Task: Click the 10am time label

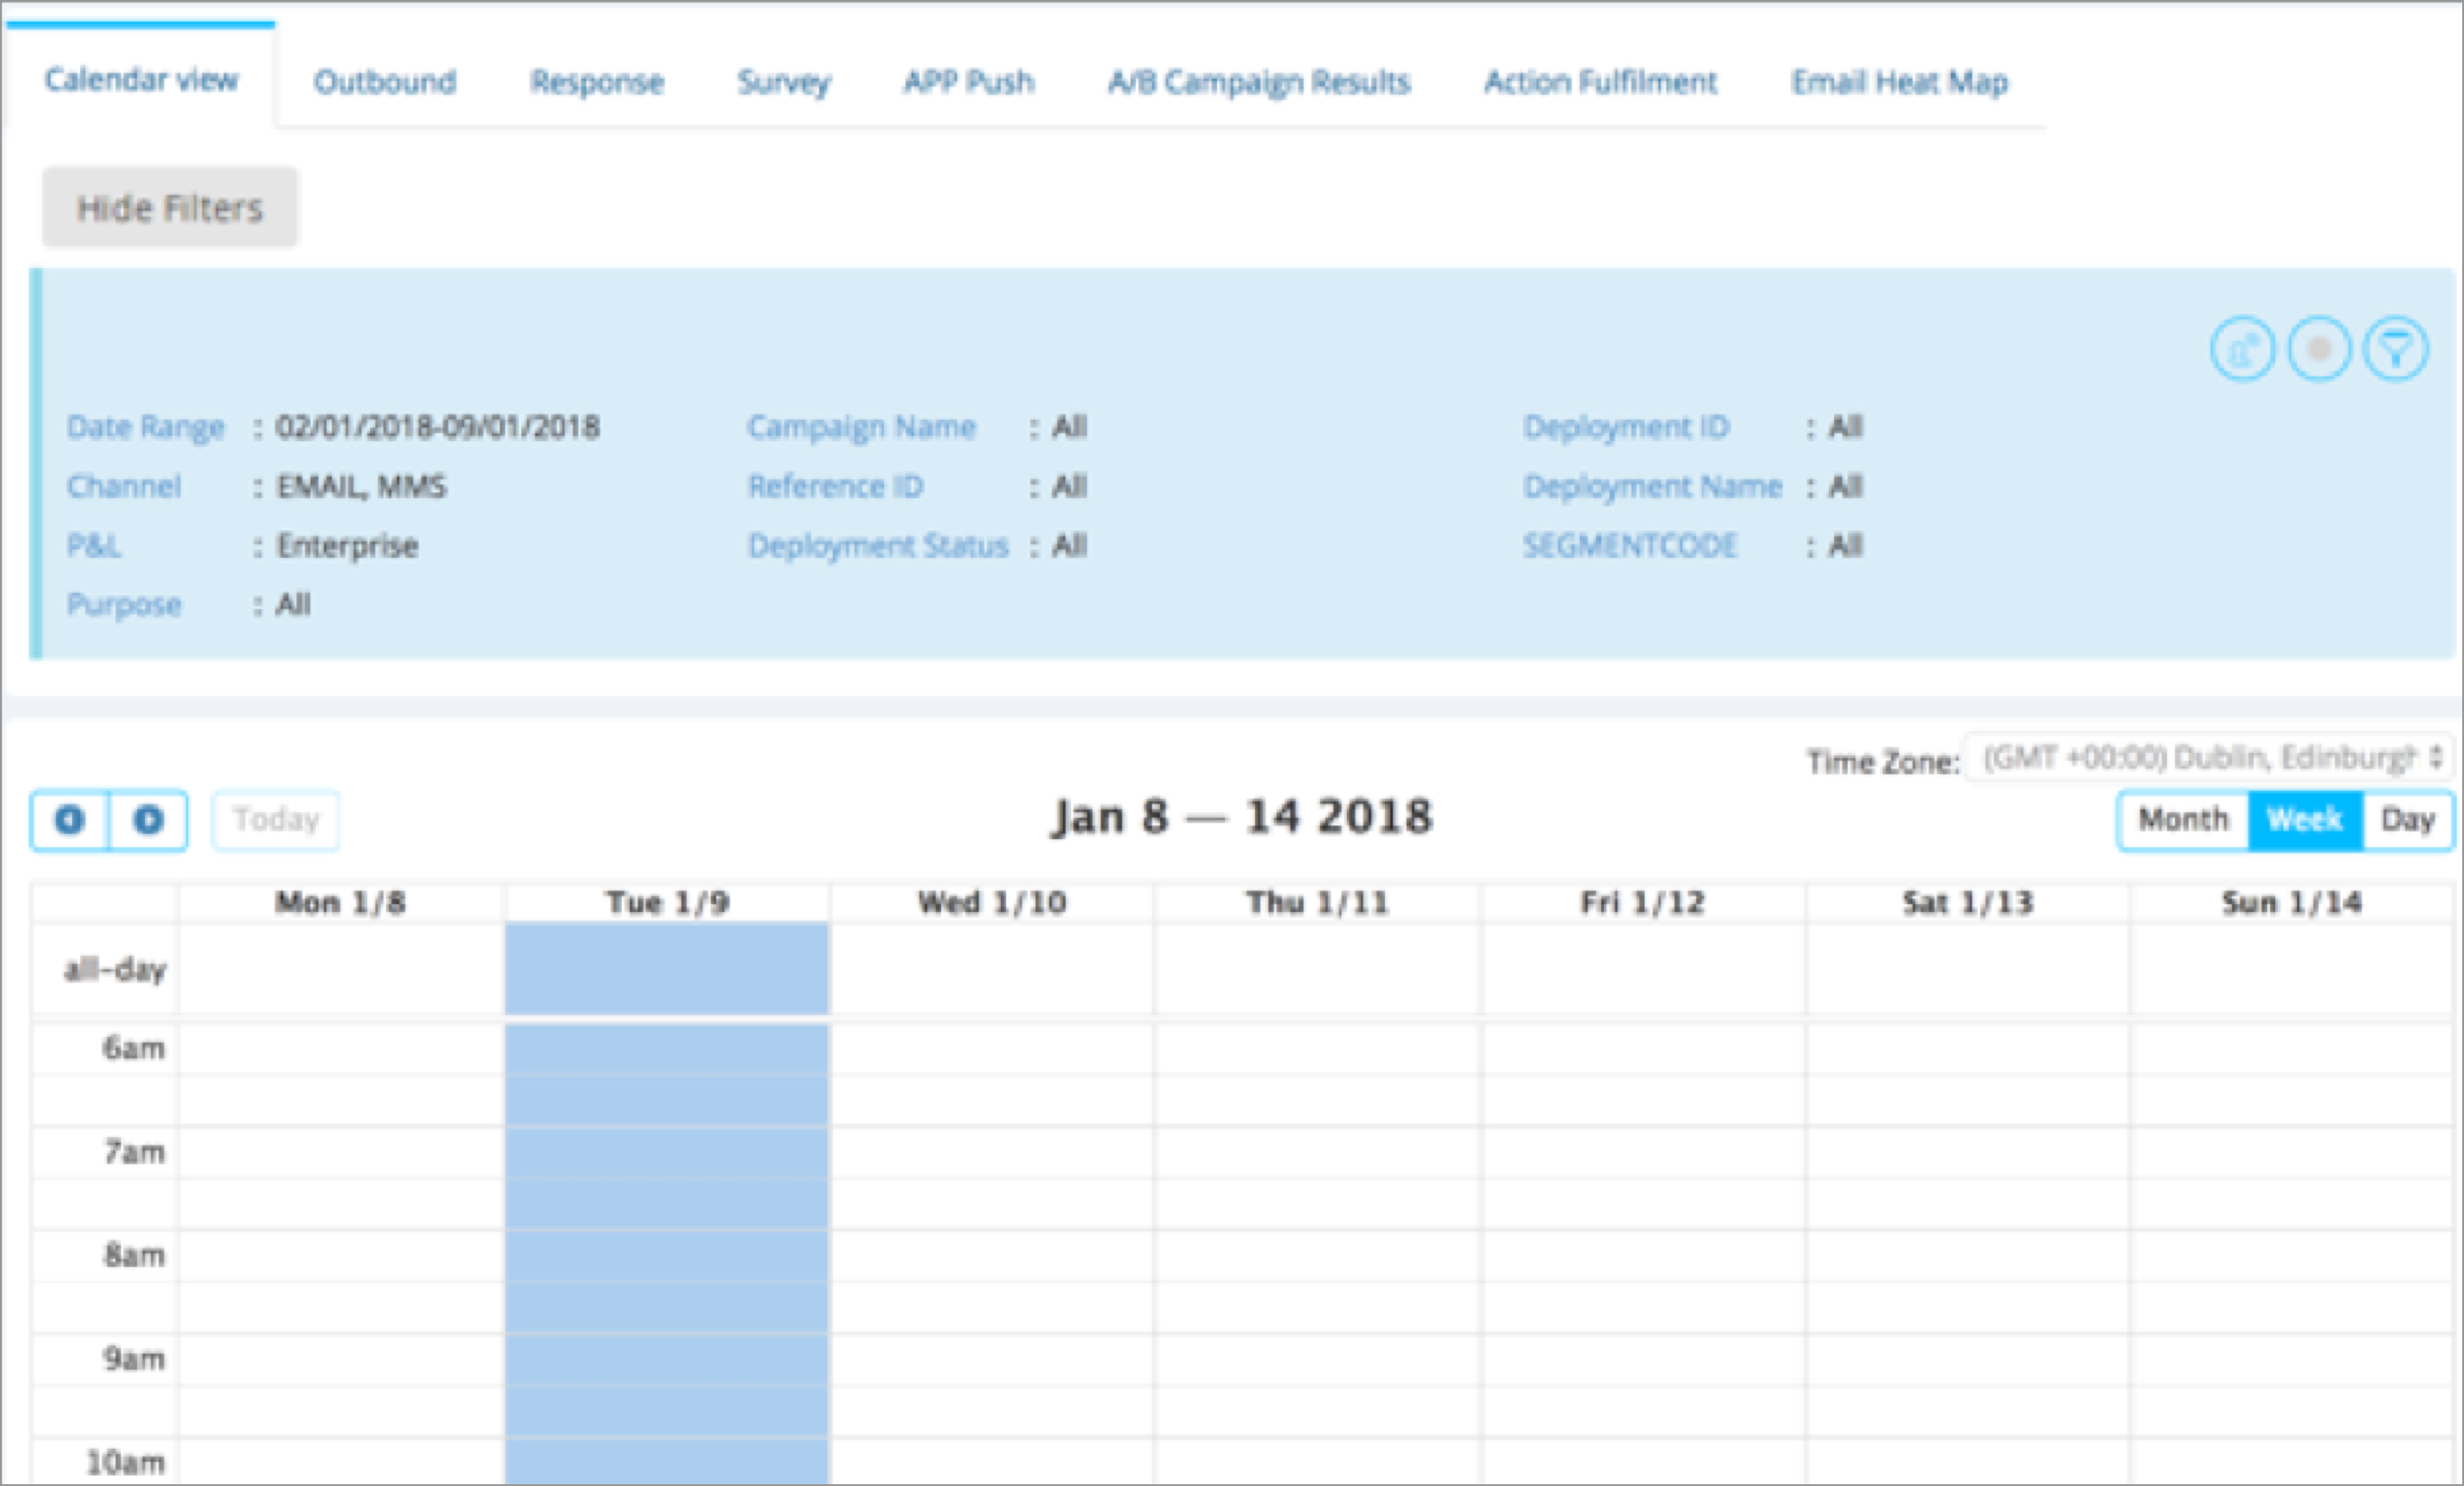Action: pyautogui.click(x=125, y=1462)
